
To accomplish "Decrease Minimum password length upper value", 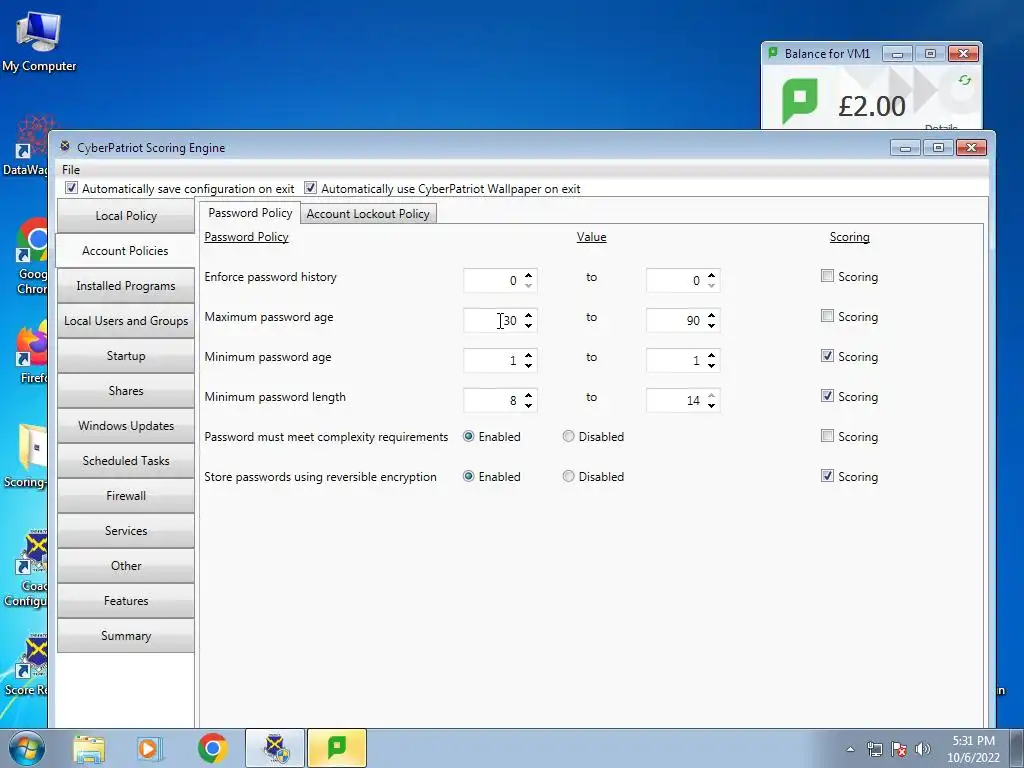I will [x=711, y=405].
